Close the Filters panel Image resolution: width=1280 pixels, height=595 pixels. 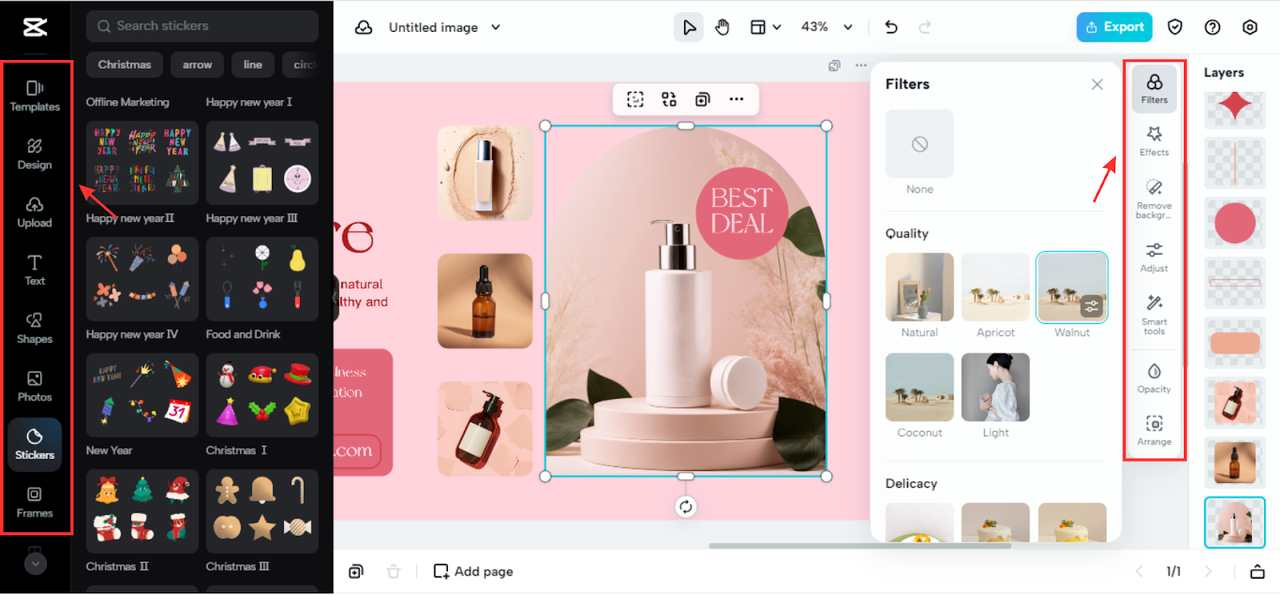pyautogui.click(x=1097, y=85)
